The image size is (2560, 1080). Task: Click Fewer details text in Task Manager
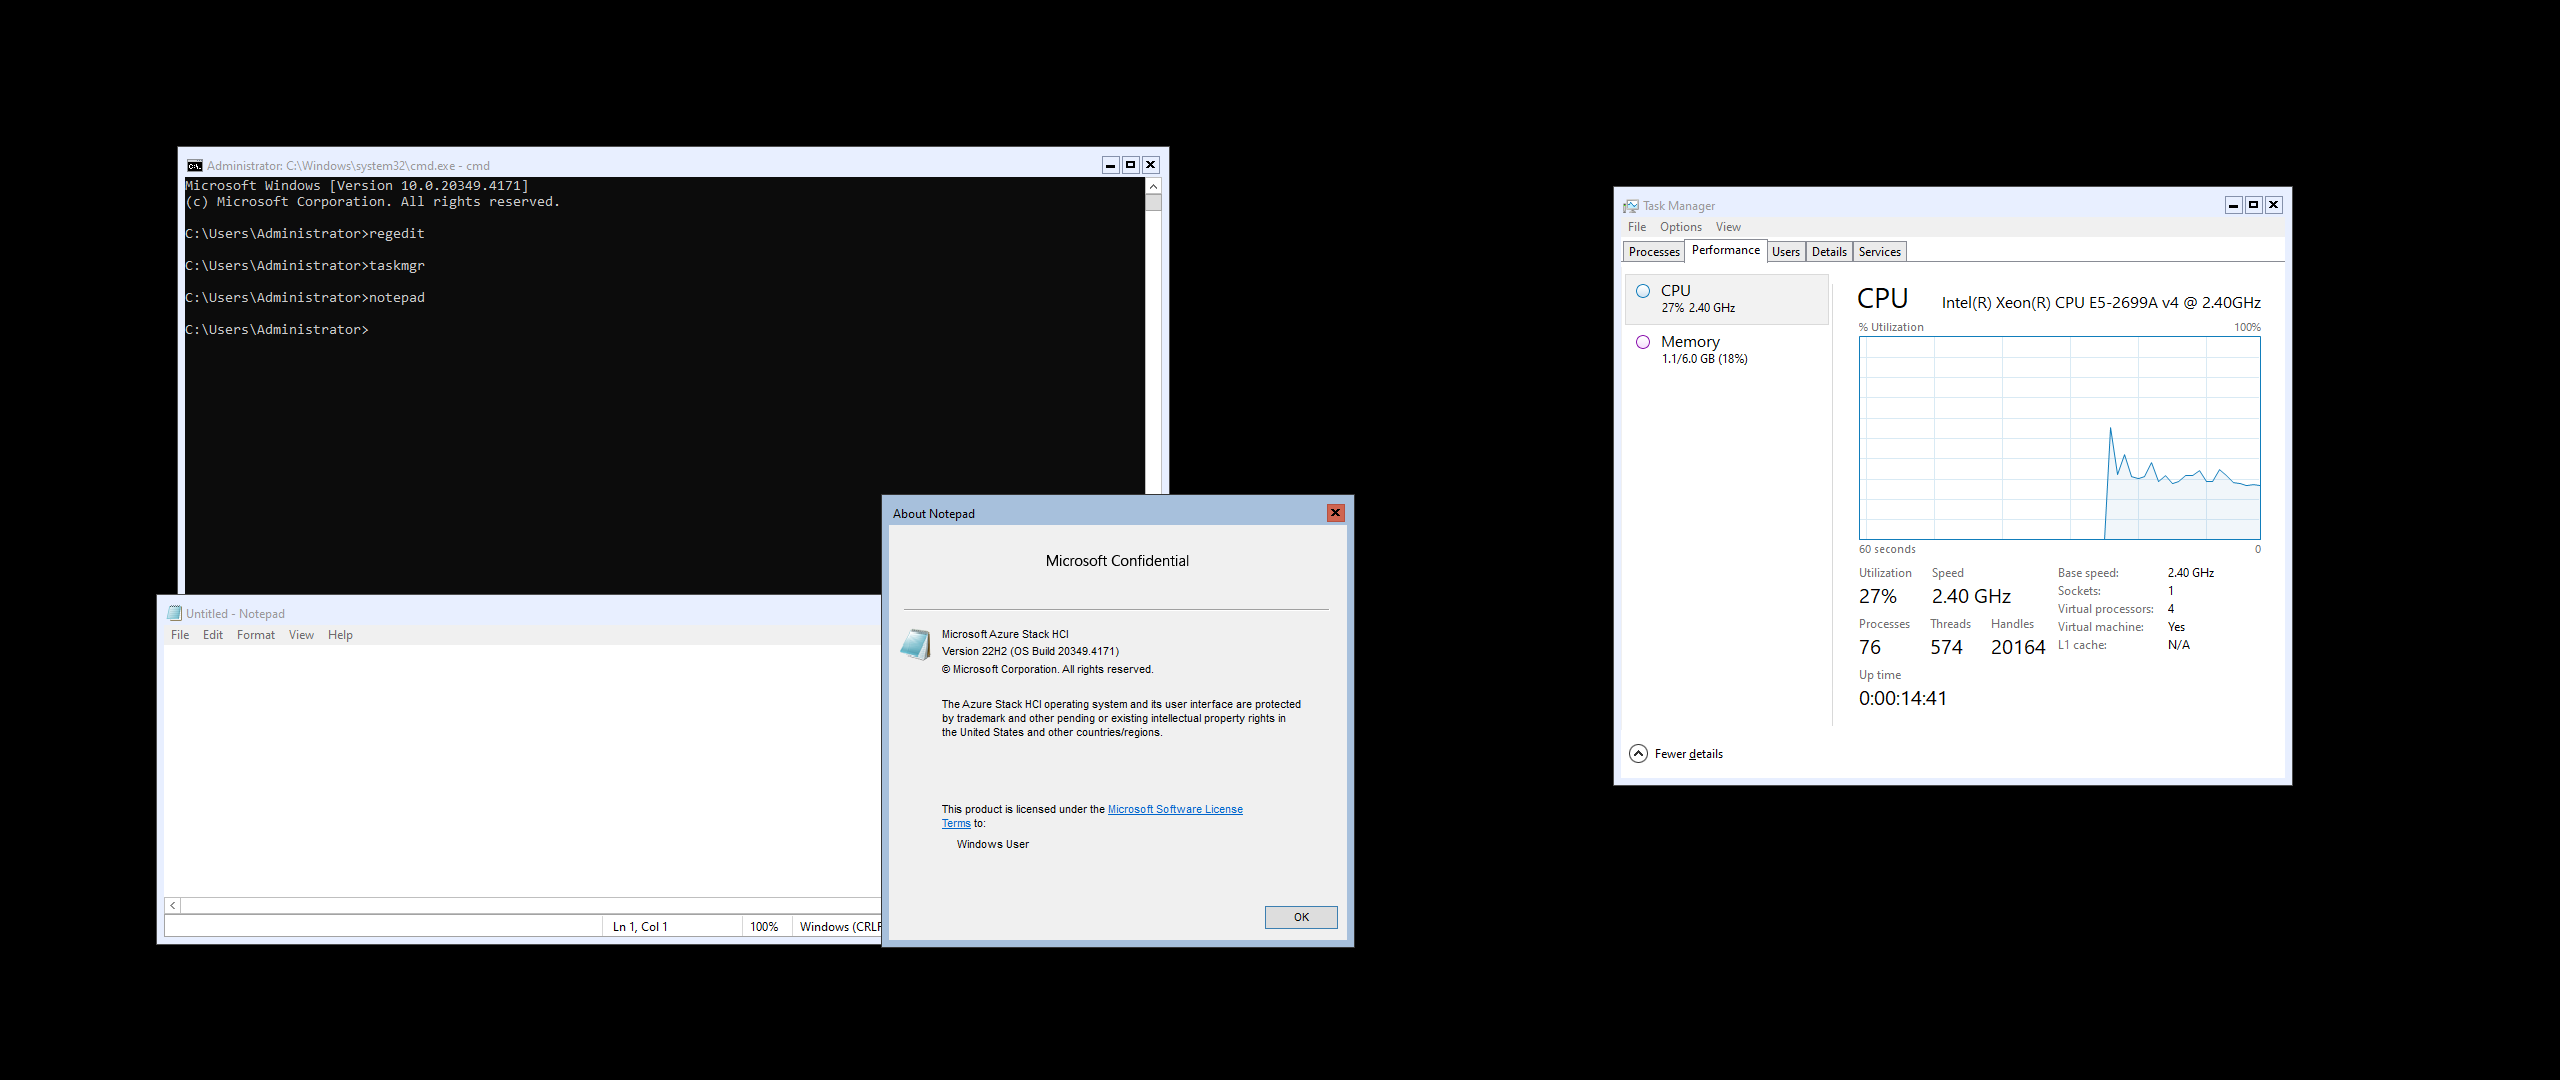tap(1689, 754)
